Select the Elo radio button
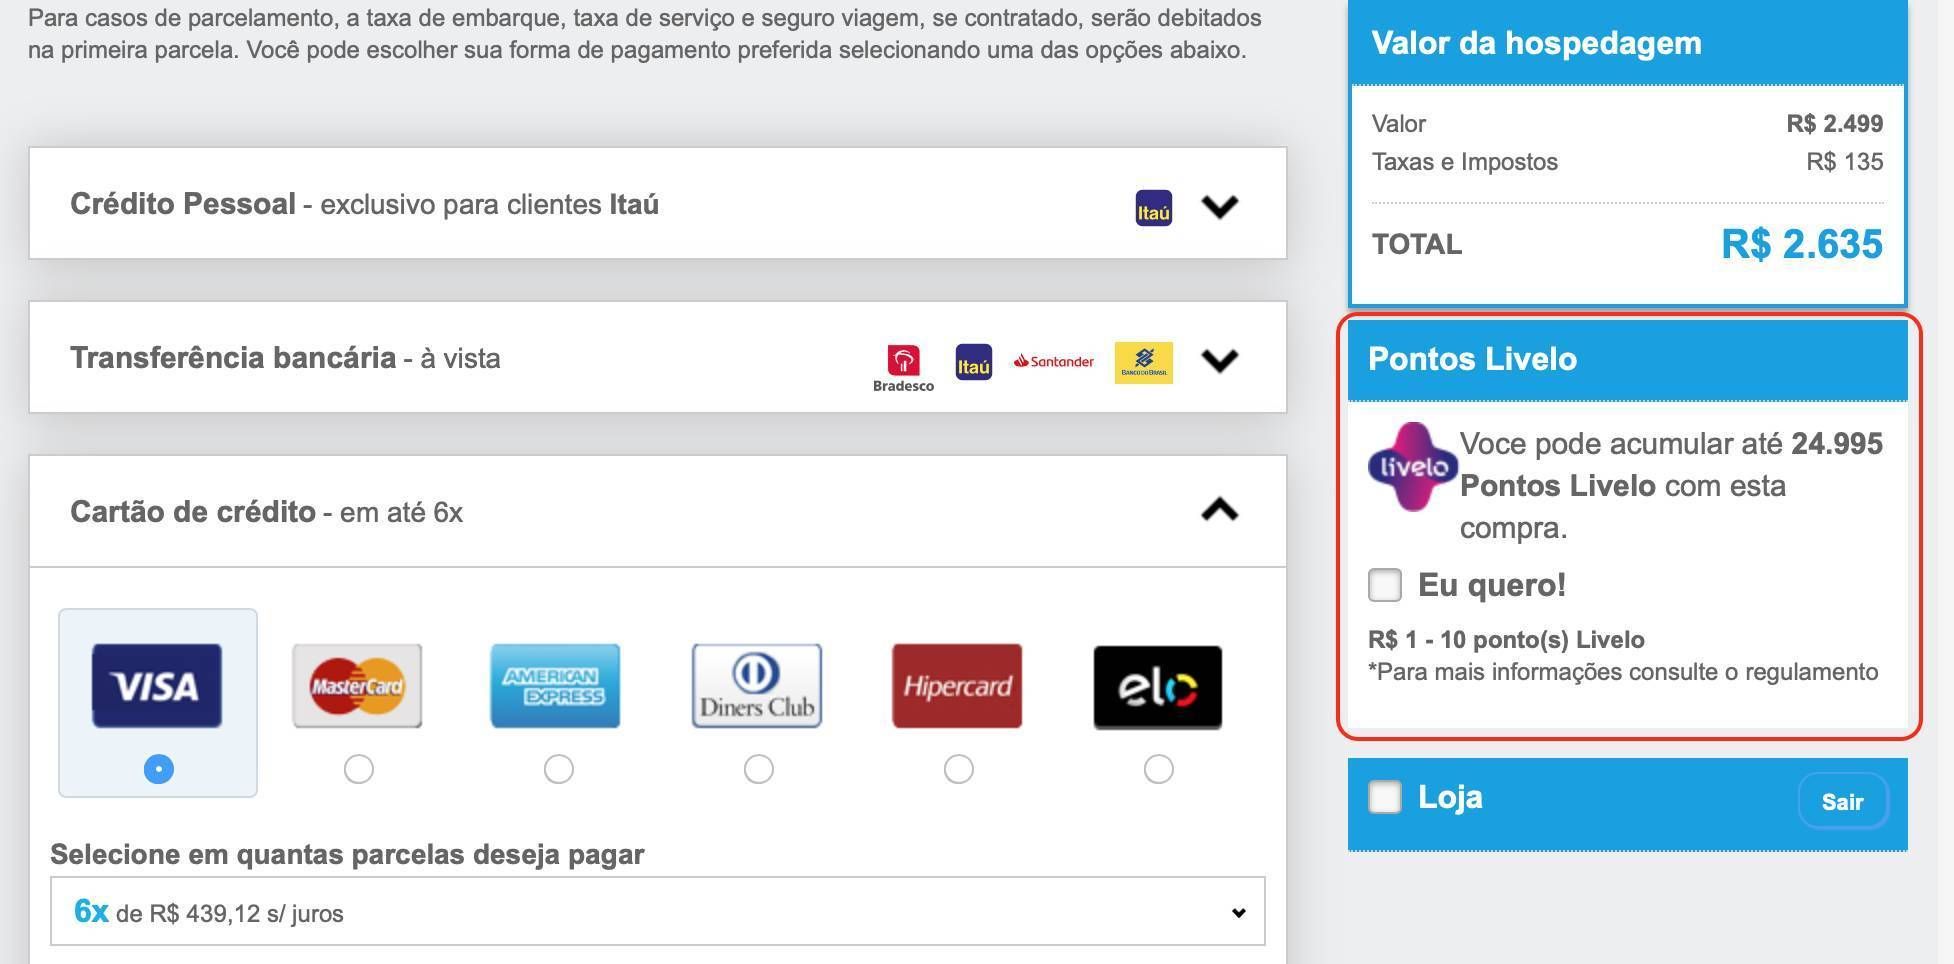The height and width of the screenshot is (964, 1954). pyautogui.click(x=1158, y=769)
